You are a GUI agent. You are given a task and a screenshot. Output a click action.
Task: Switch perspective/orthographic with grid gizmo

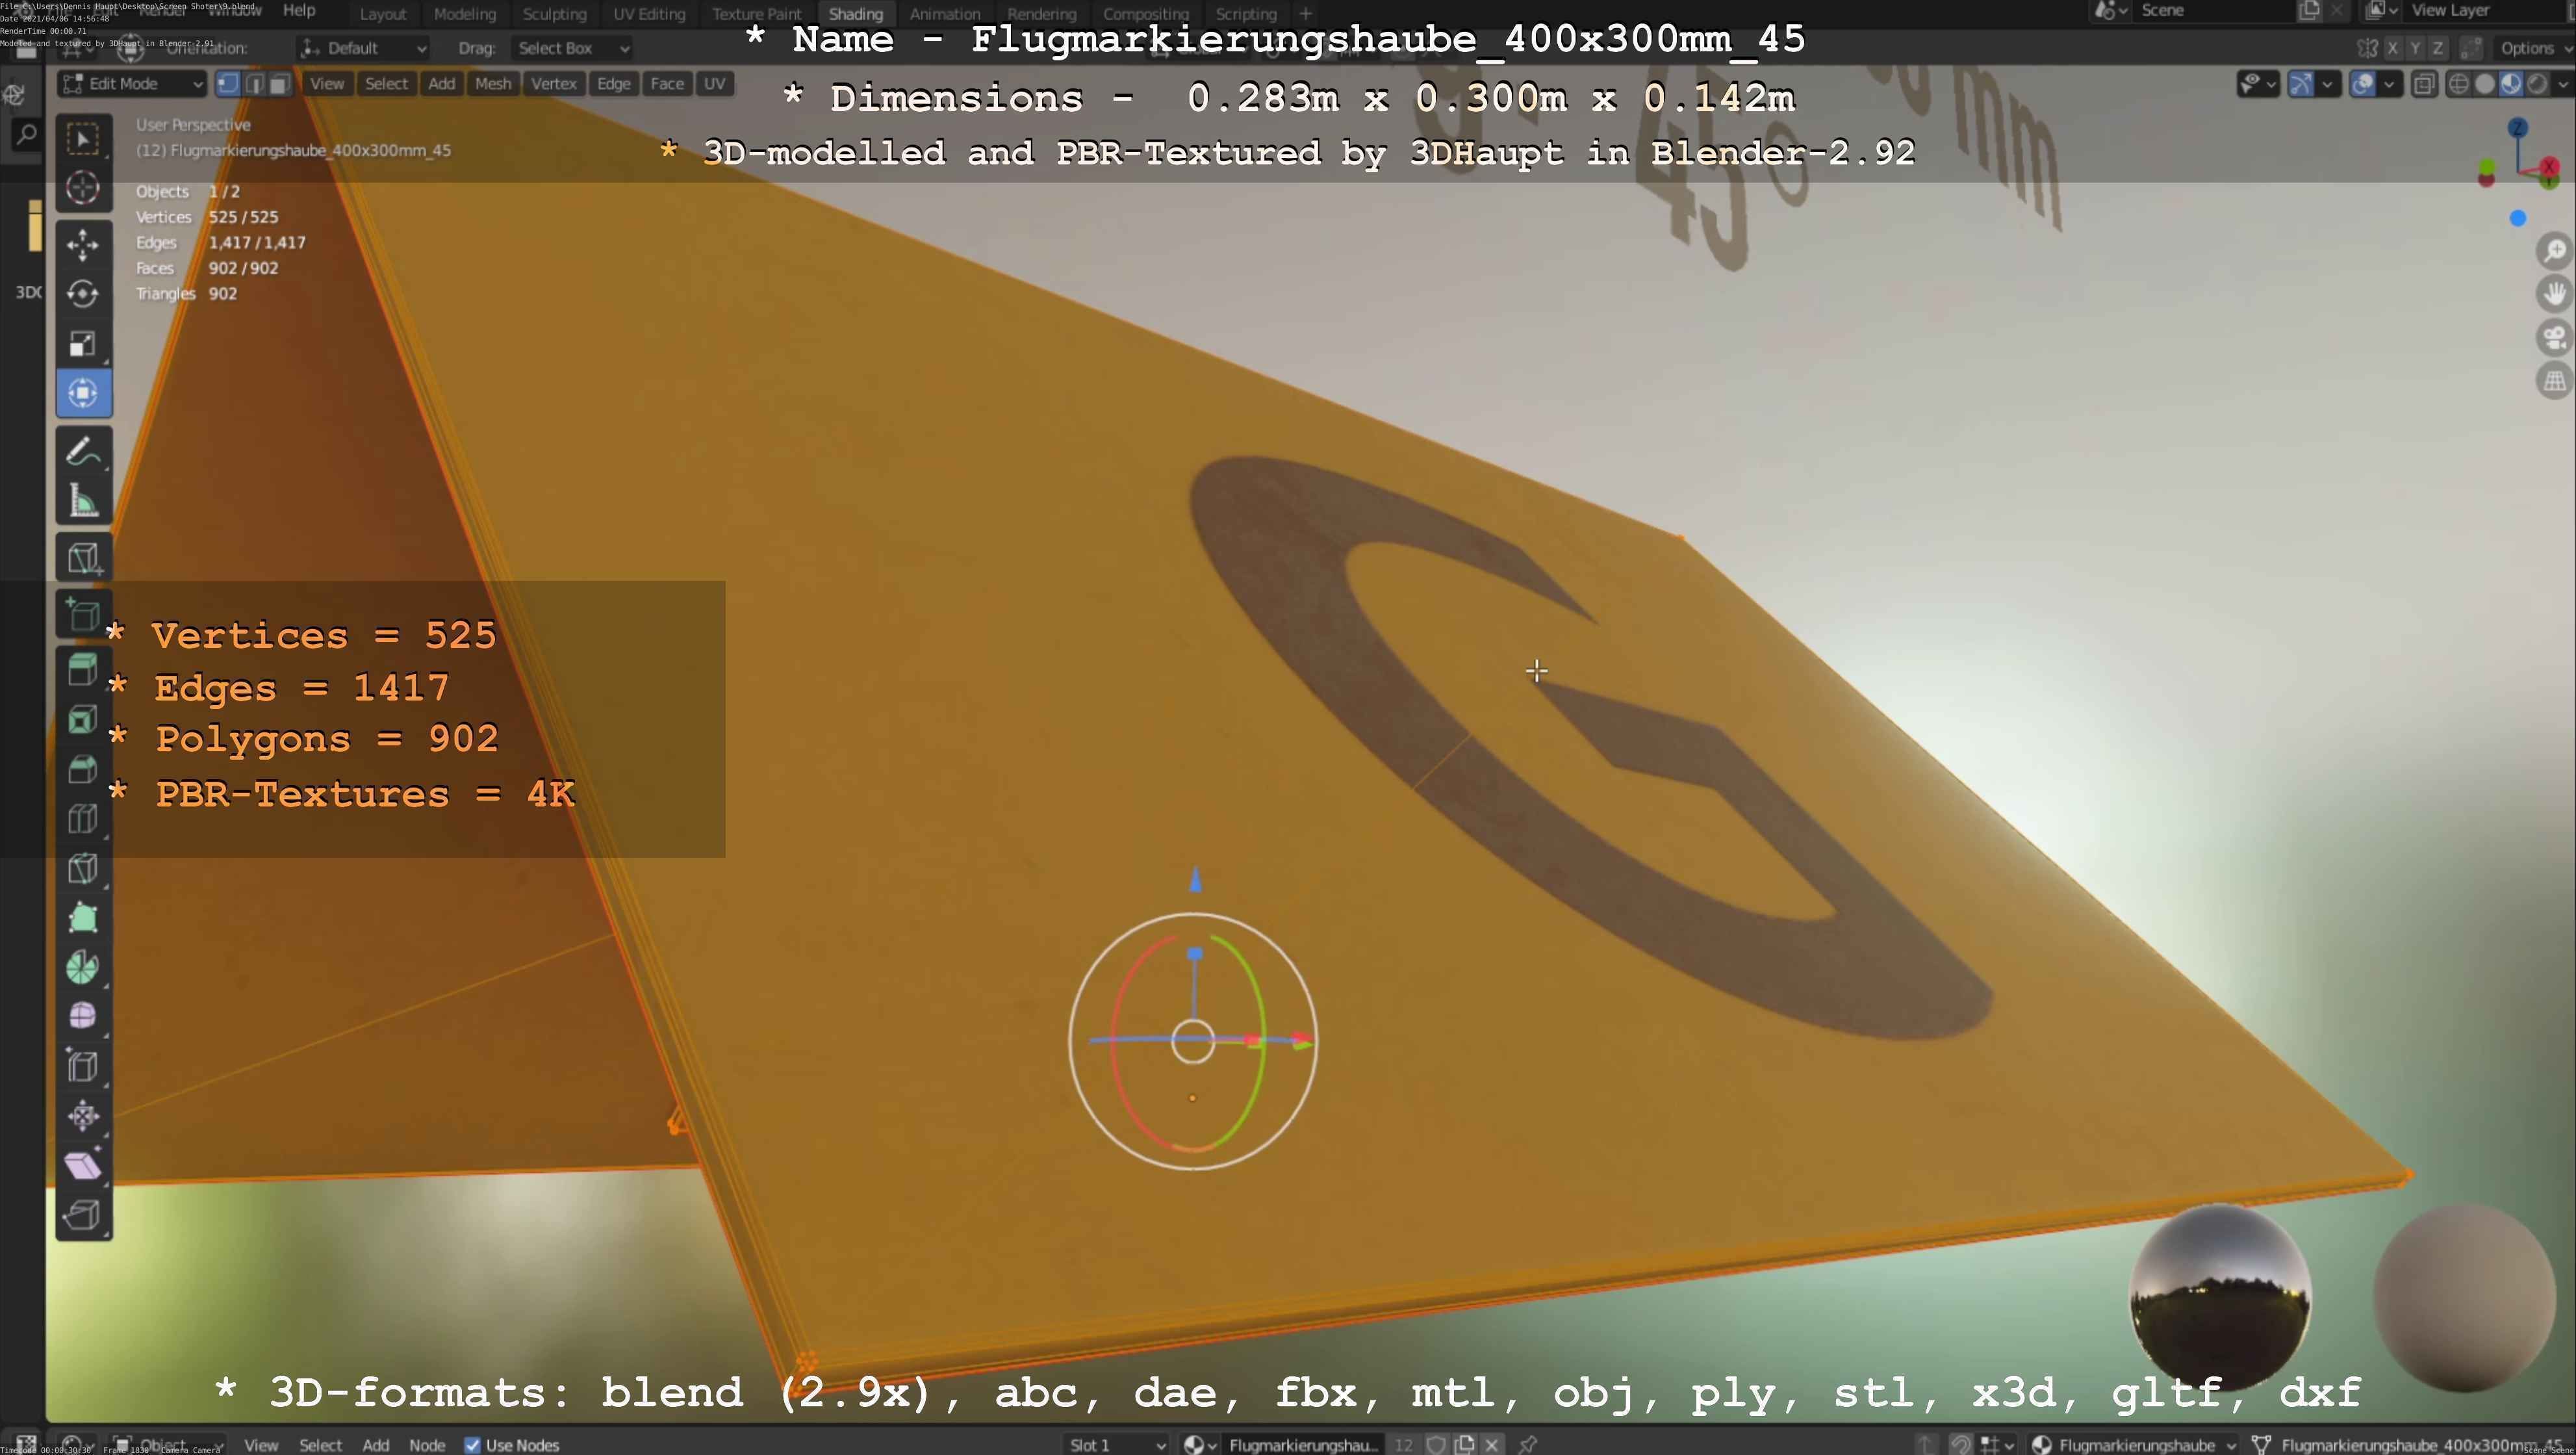pos(2555,381)
